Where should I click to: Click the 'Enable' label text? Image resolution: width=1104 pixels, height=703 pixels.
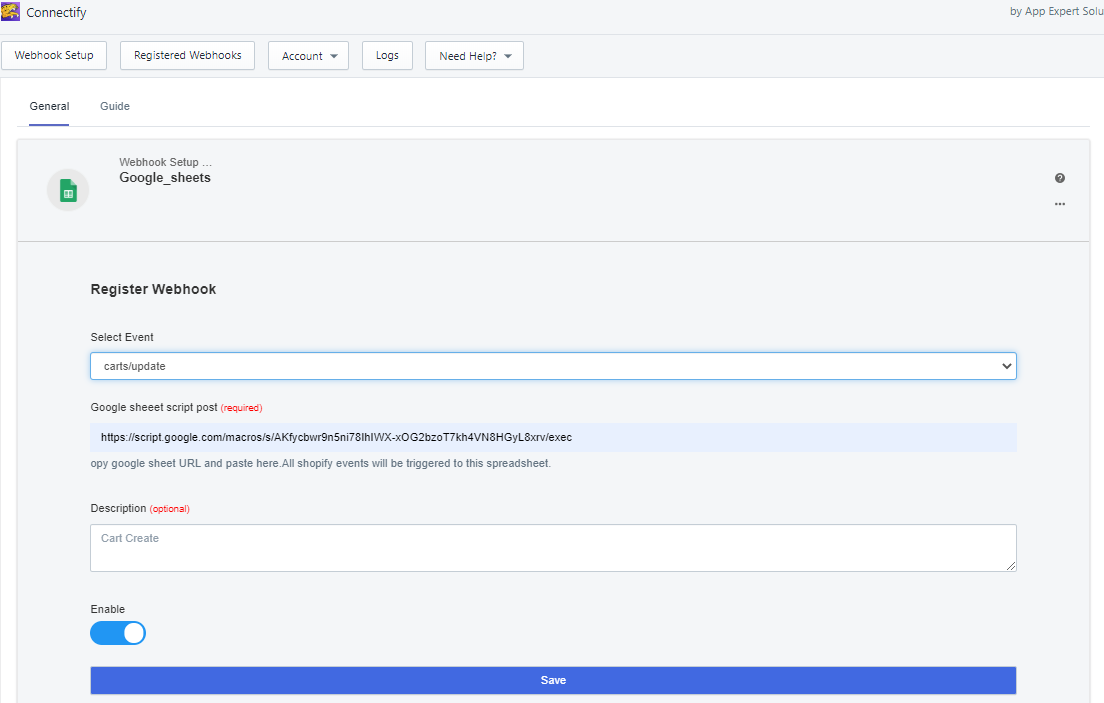click(108, 609)
